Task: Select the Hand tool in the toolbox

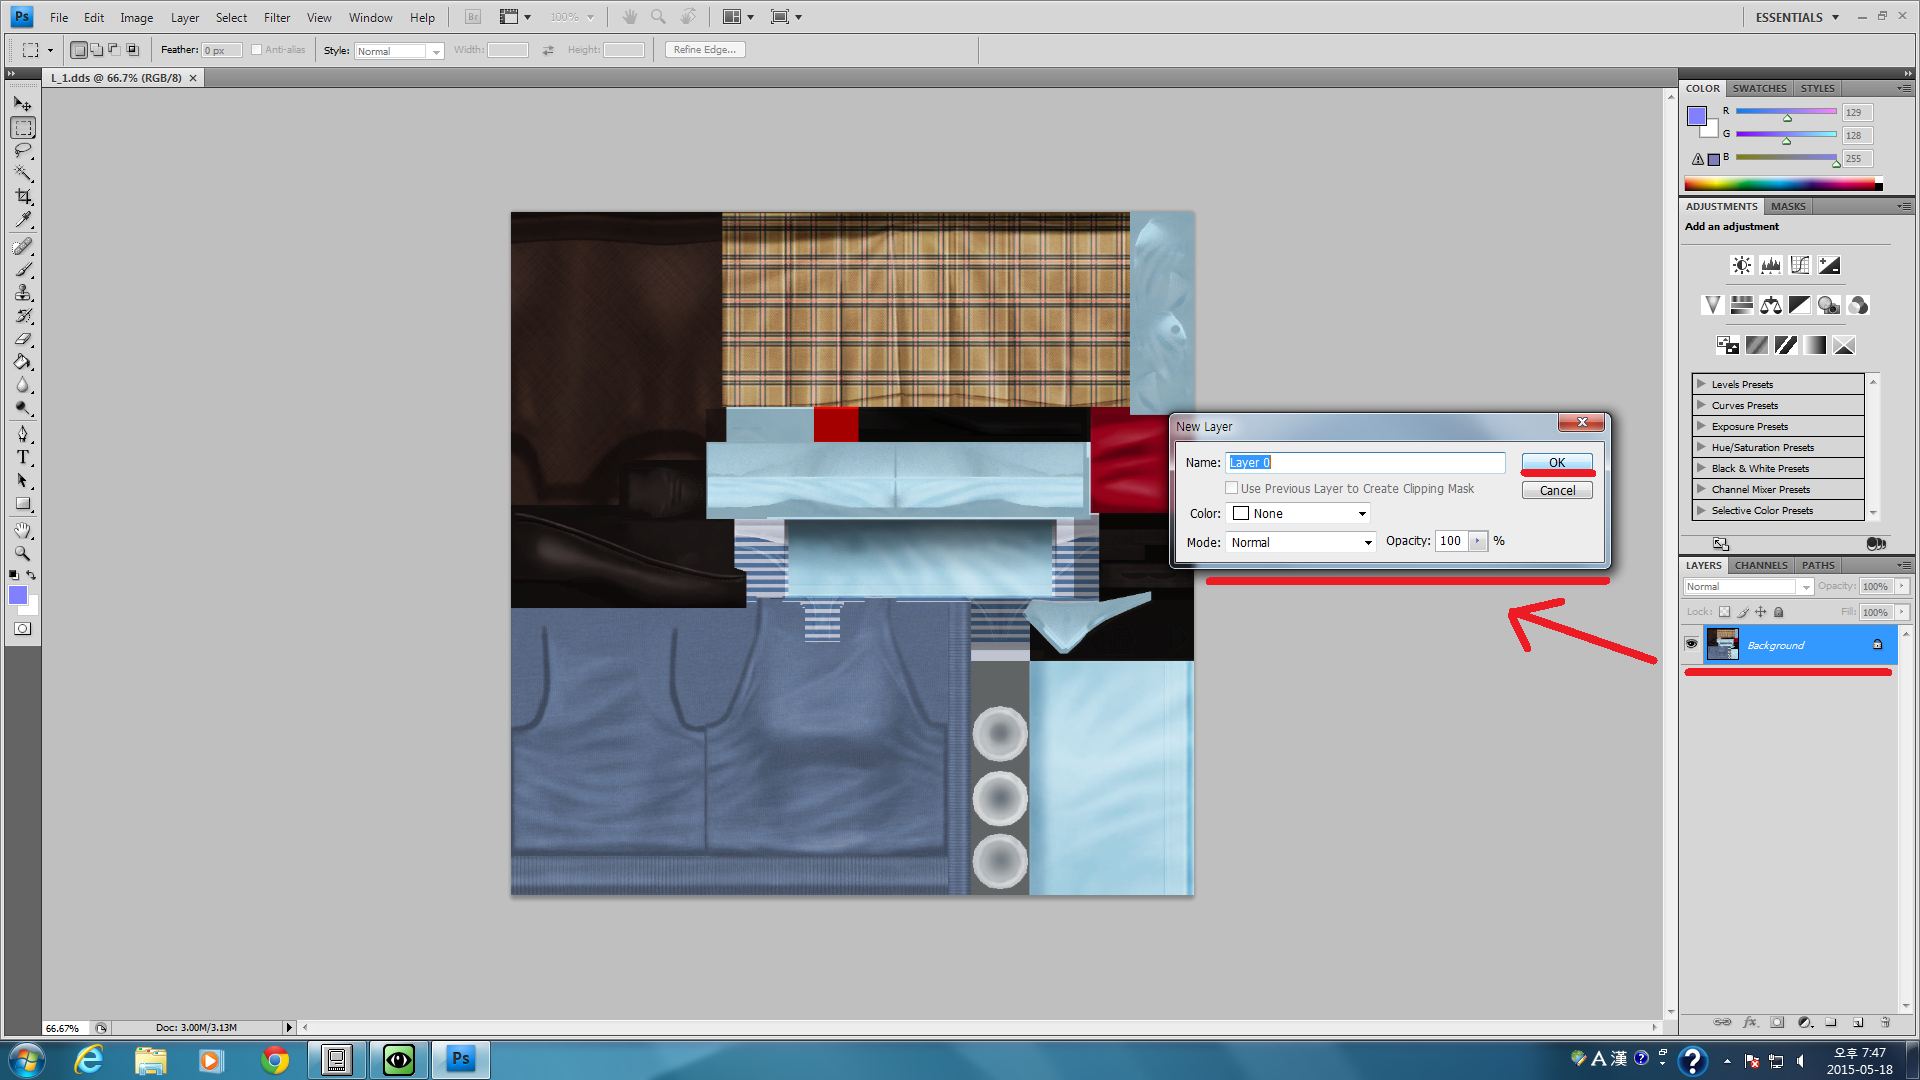Action: (23, 530)
